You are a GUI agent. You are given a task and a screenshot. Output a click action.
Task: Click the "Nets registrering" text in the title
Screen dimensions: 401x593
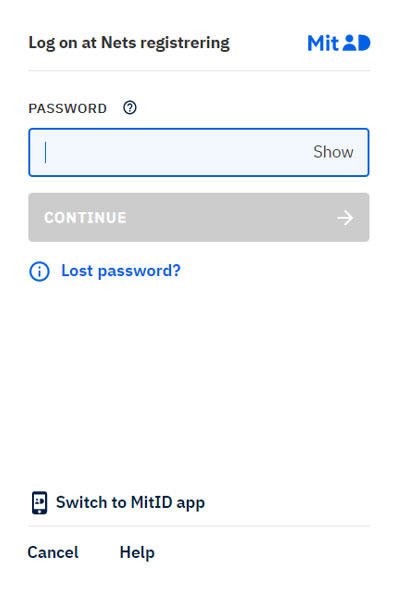165,43
